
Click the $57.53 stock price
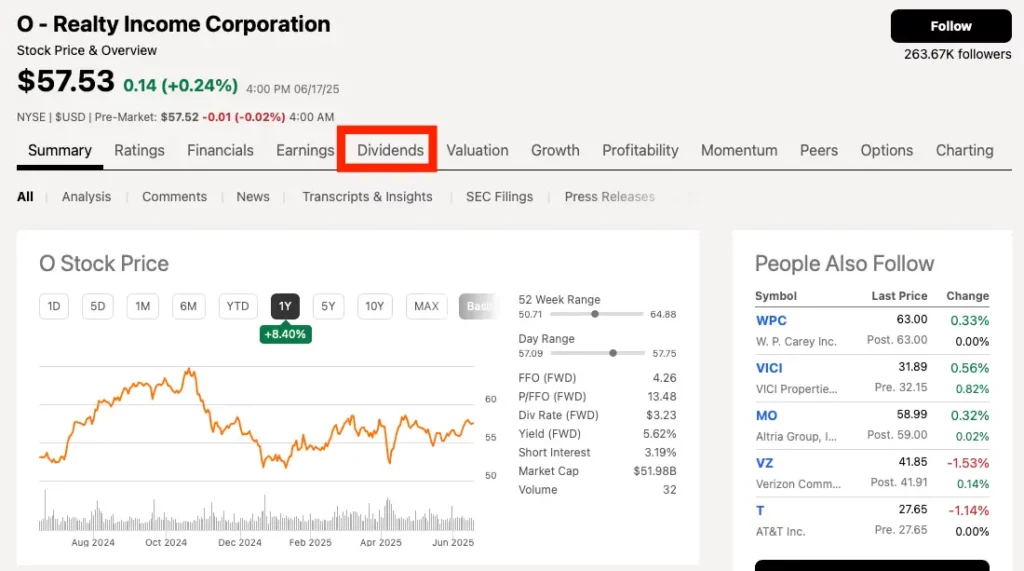(65, 82)
